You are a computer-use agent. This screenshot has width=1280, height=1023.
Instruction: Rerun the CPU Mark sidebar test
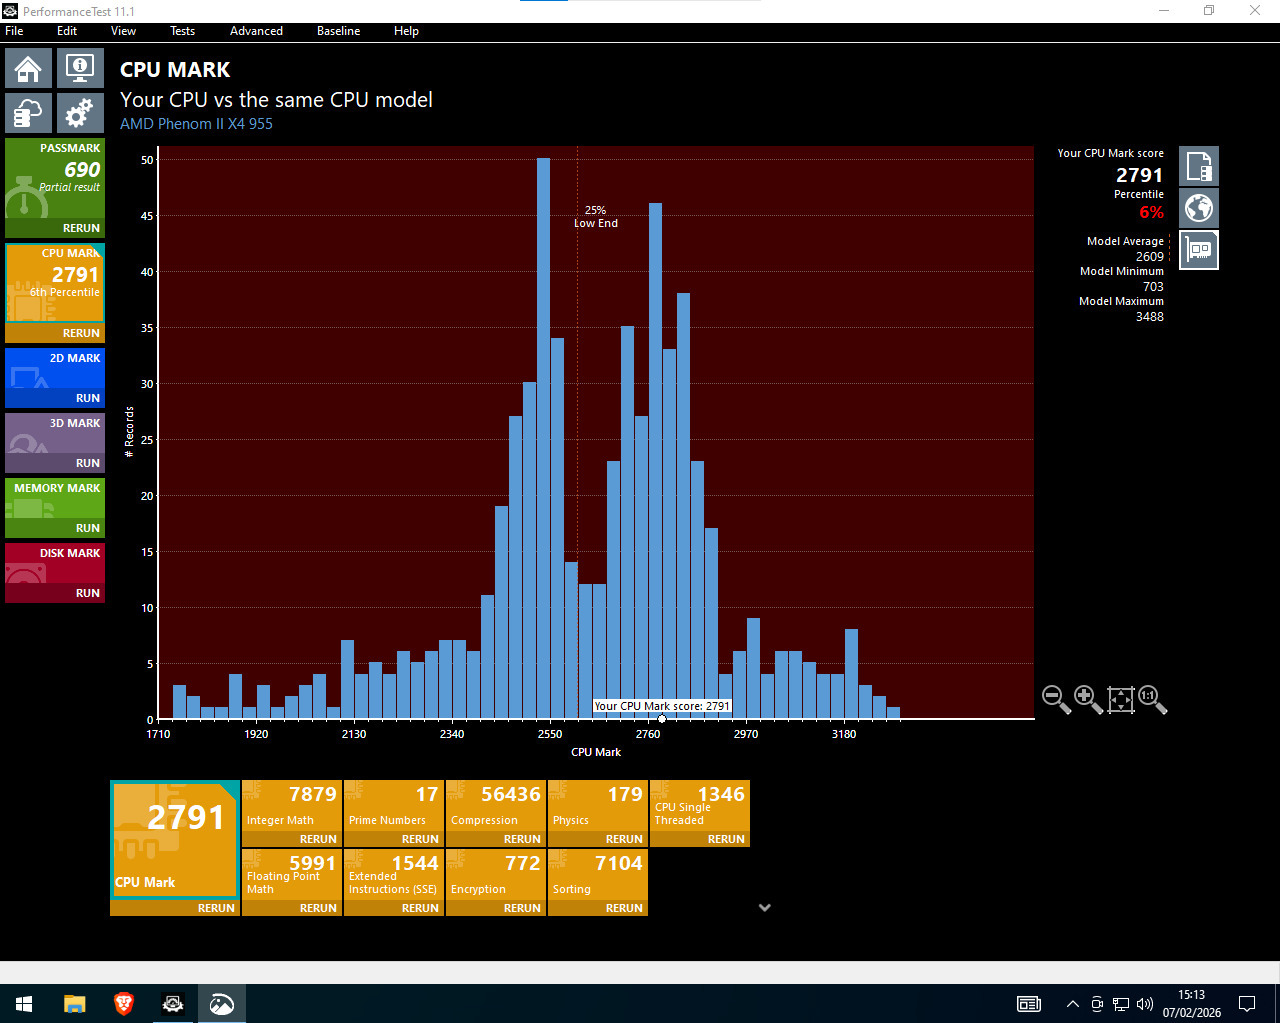pyautogui.click(x=81, y=333)
